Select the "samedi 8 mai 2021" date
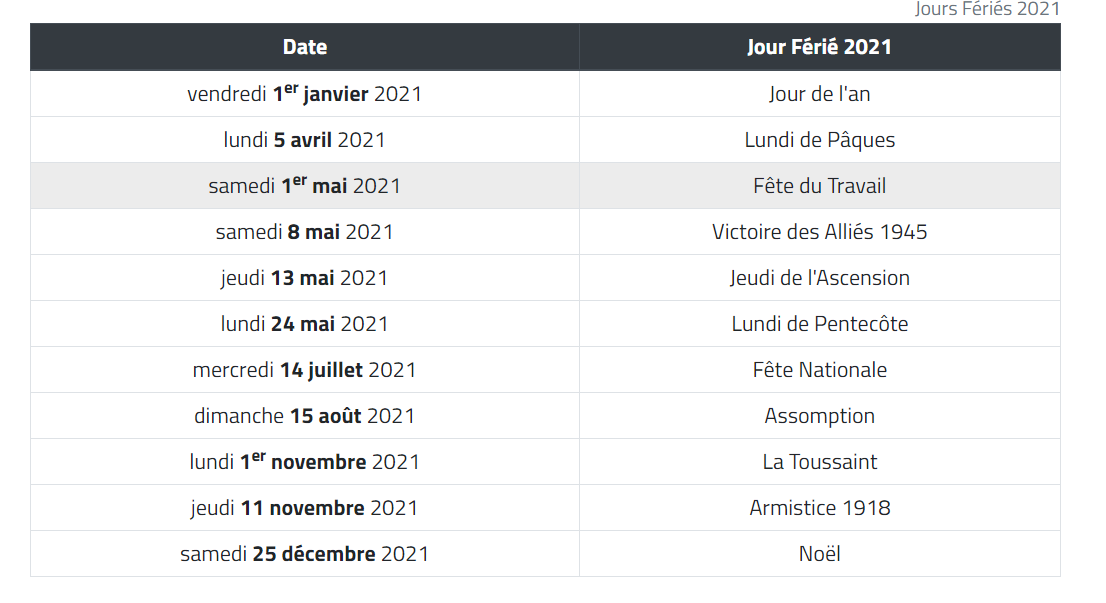Screen dimensions: 1106x603 [x=305, y=232]
